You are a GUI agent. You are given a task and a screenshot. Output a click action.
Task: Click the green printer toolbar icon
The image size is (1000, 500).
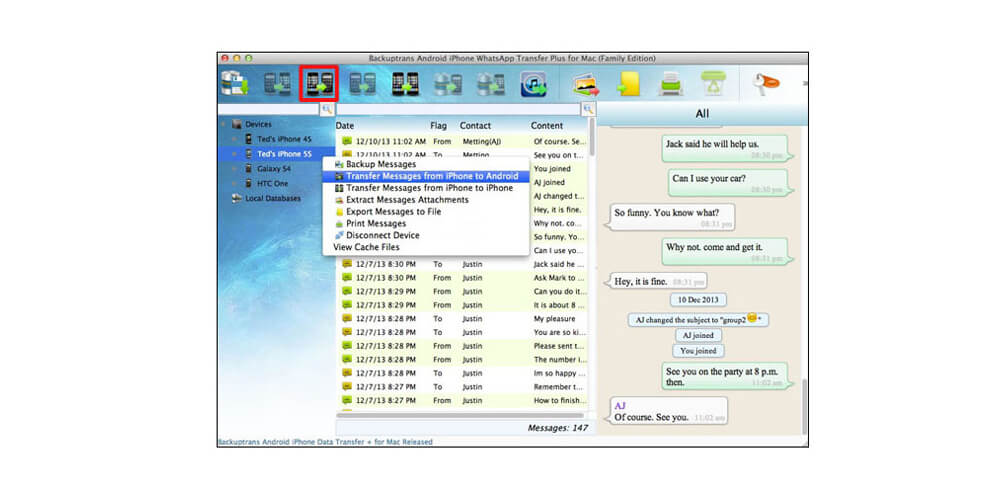pos(671,84)
